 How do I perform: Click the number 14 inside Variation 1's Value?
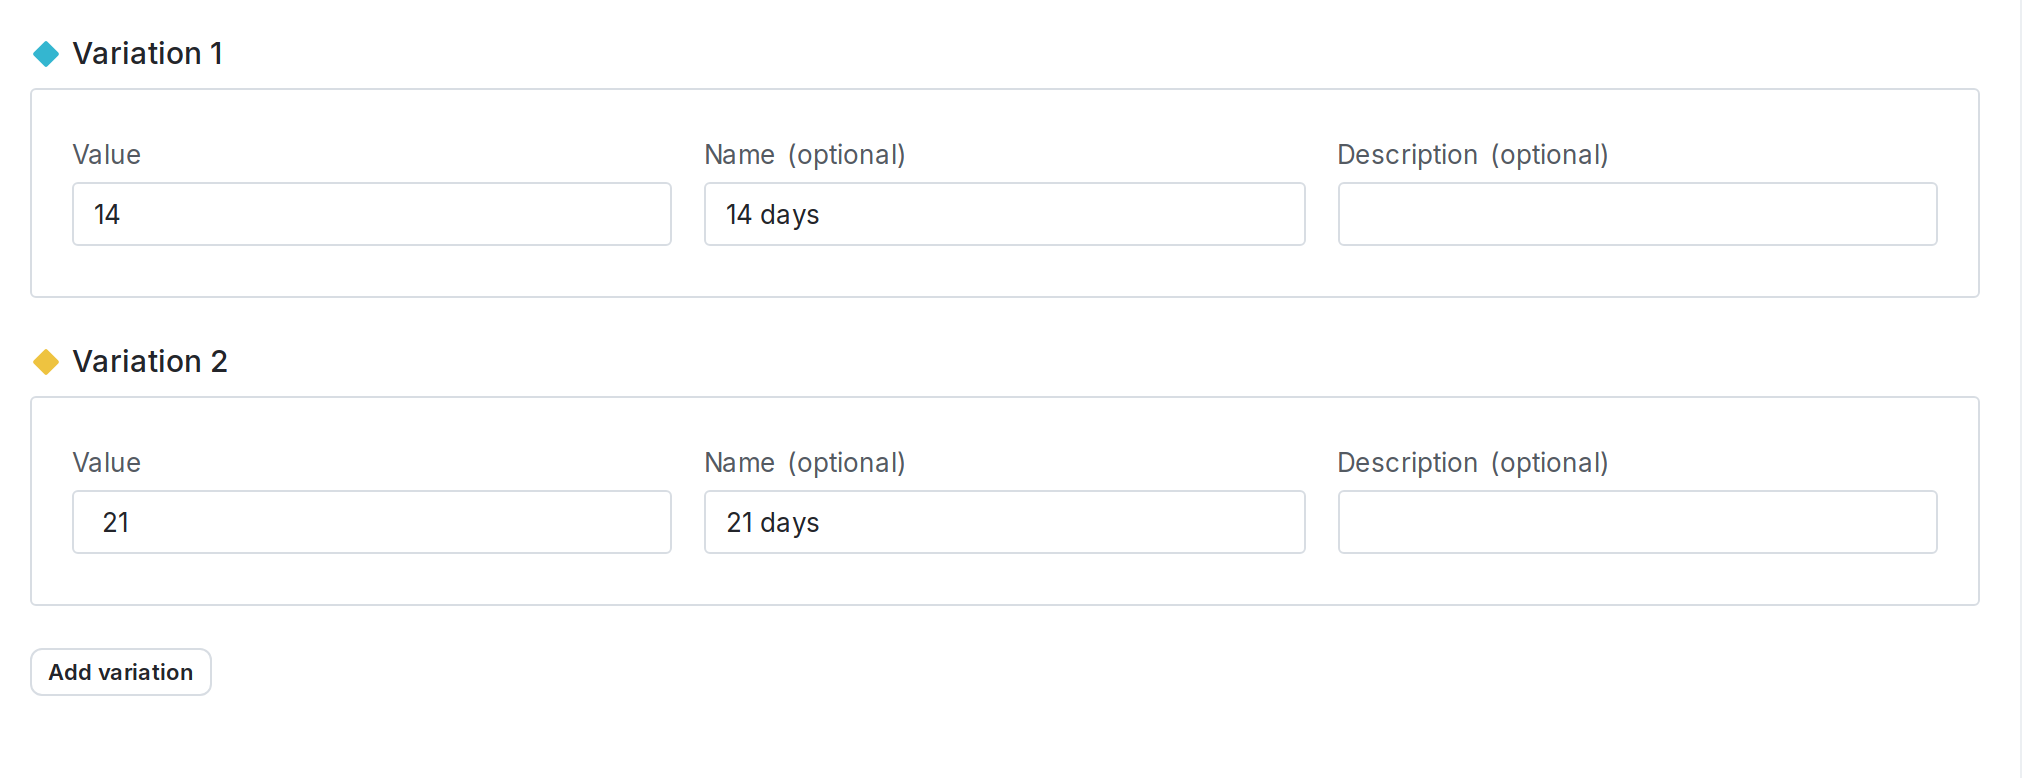point(107,215)
